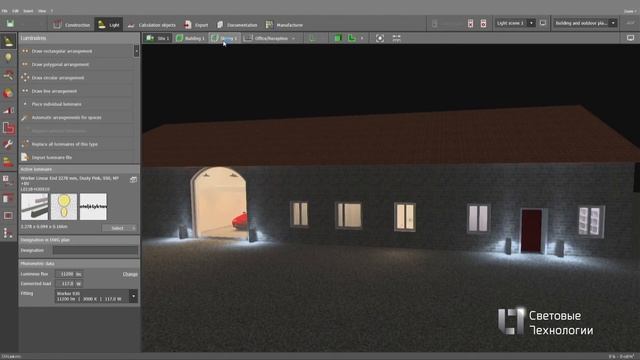The width and height of the screenshot is (640, 360).
Task: Select the red L-shaped outline tool in sidebar
Action: [x=8, y=128]
